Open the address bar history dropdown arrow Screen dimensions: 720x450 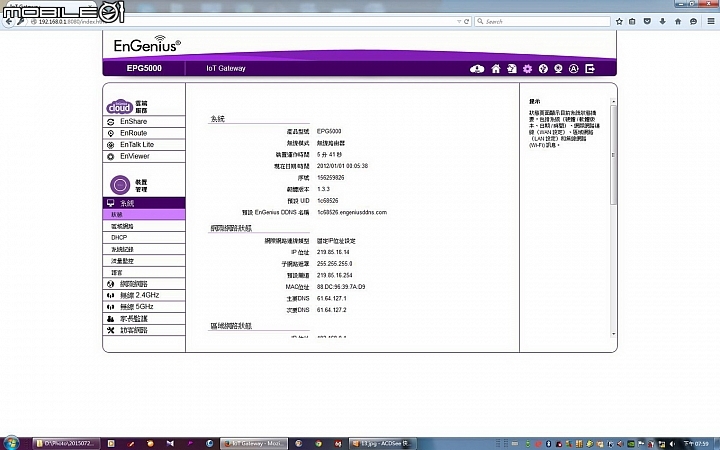click(x=459, y=22)
